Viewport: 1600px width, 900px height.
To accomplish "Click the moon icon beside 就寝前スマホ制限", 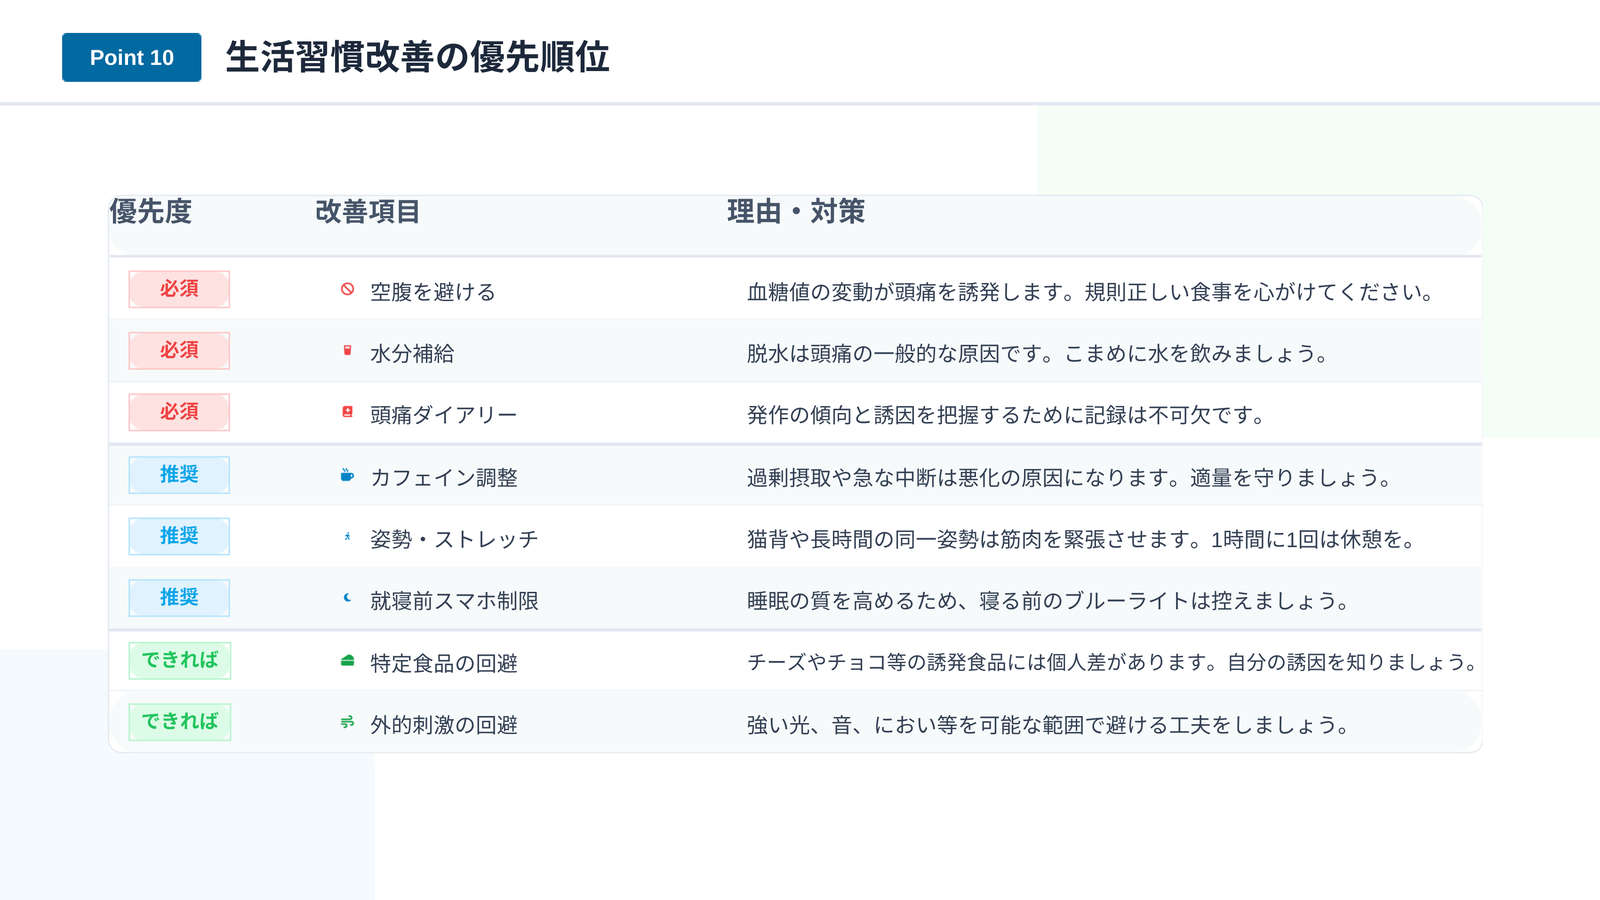I will pyautogui.click(x=347, y=598).
